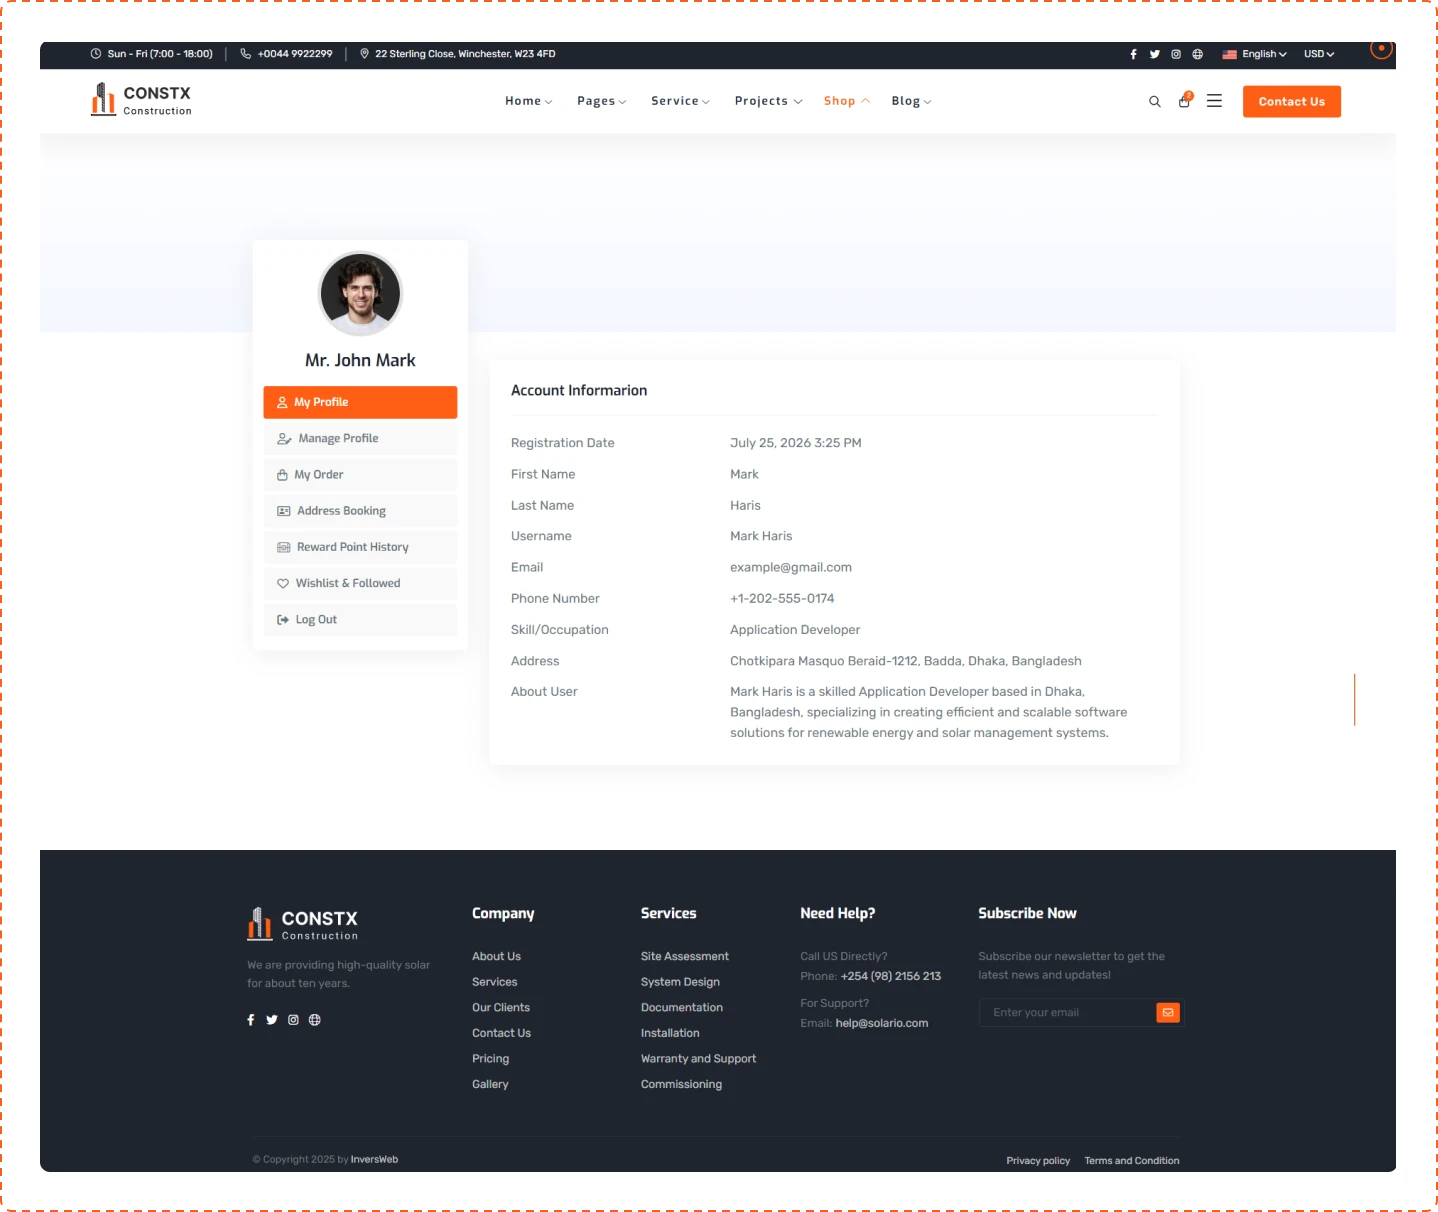Open the Privacy policy footer link
This screenshot has width=1438, height=1212.
coord(1037,1161)
